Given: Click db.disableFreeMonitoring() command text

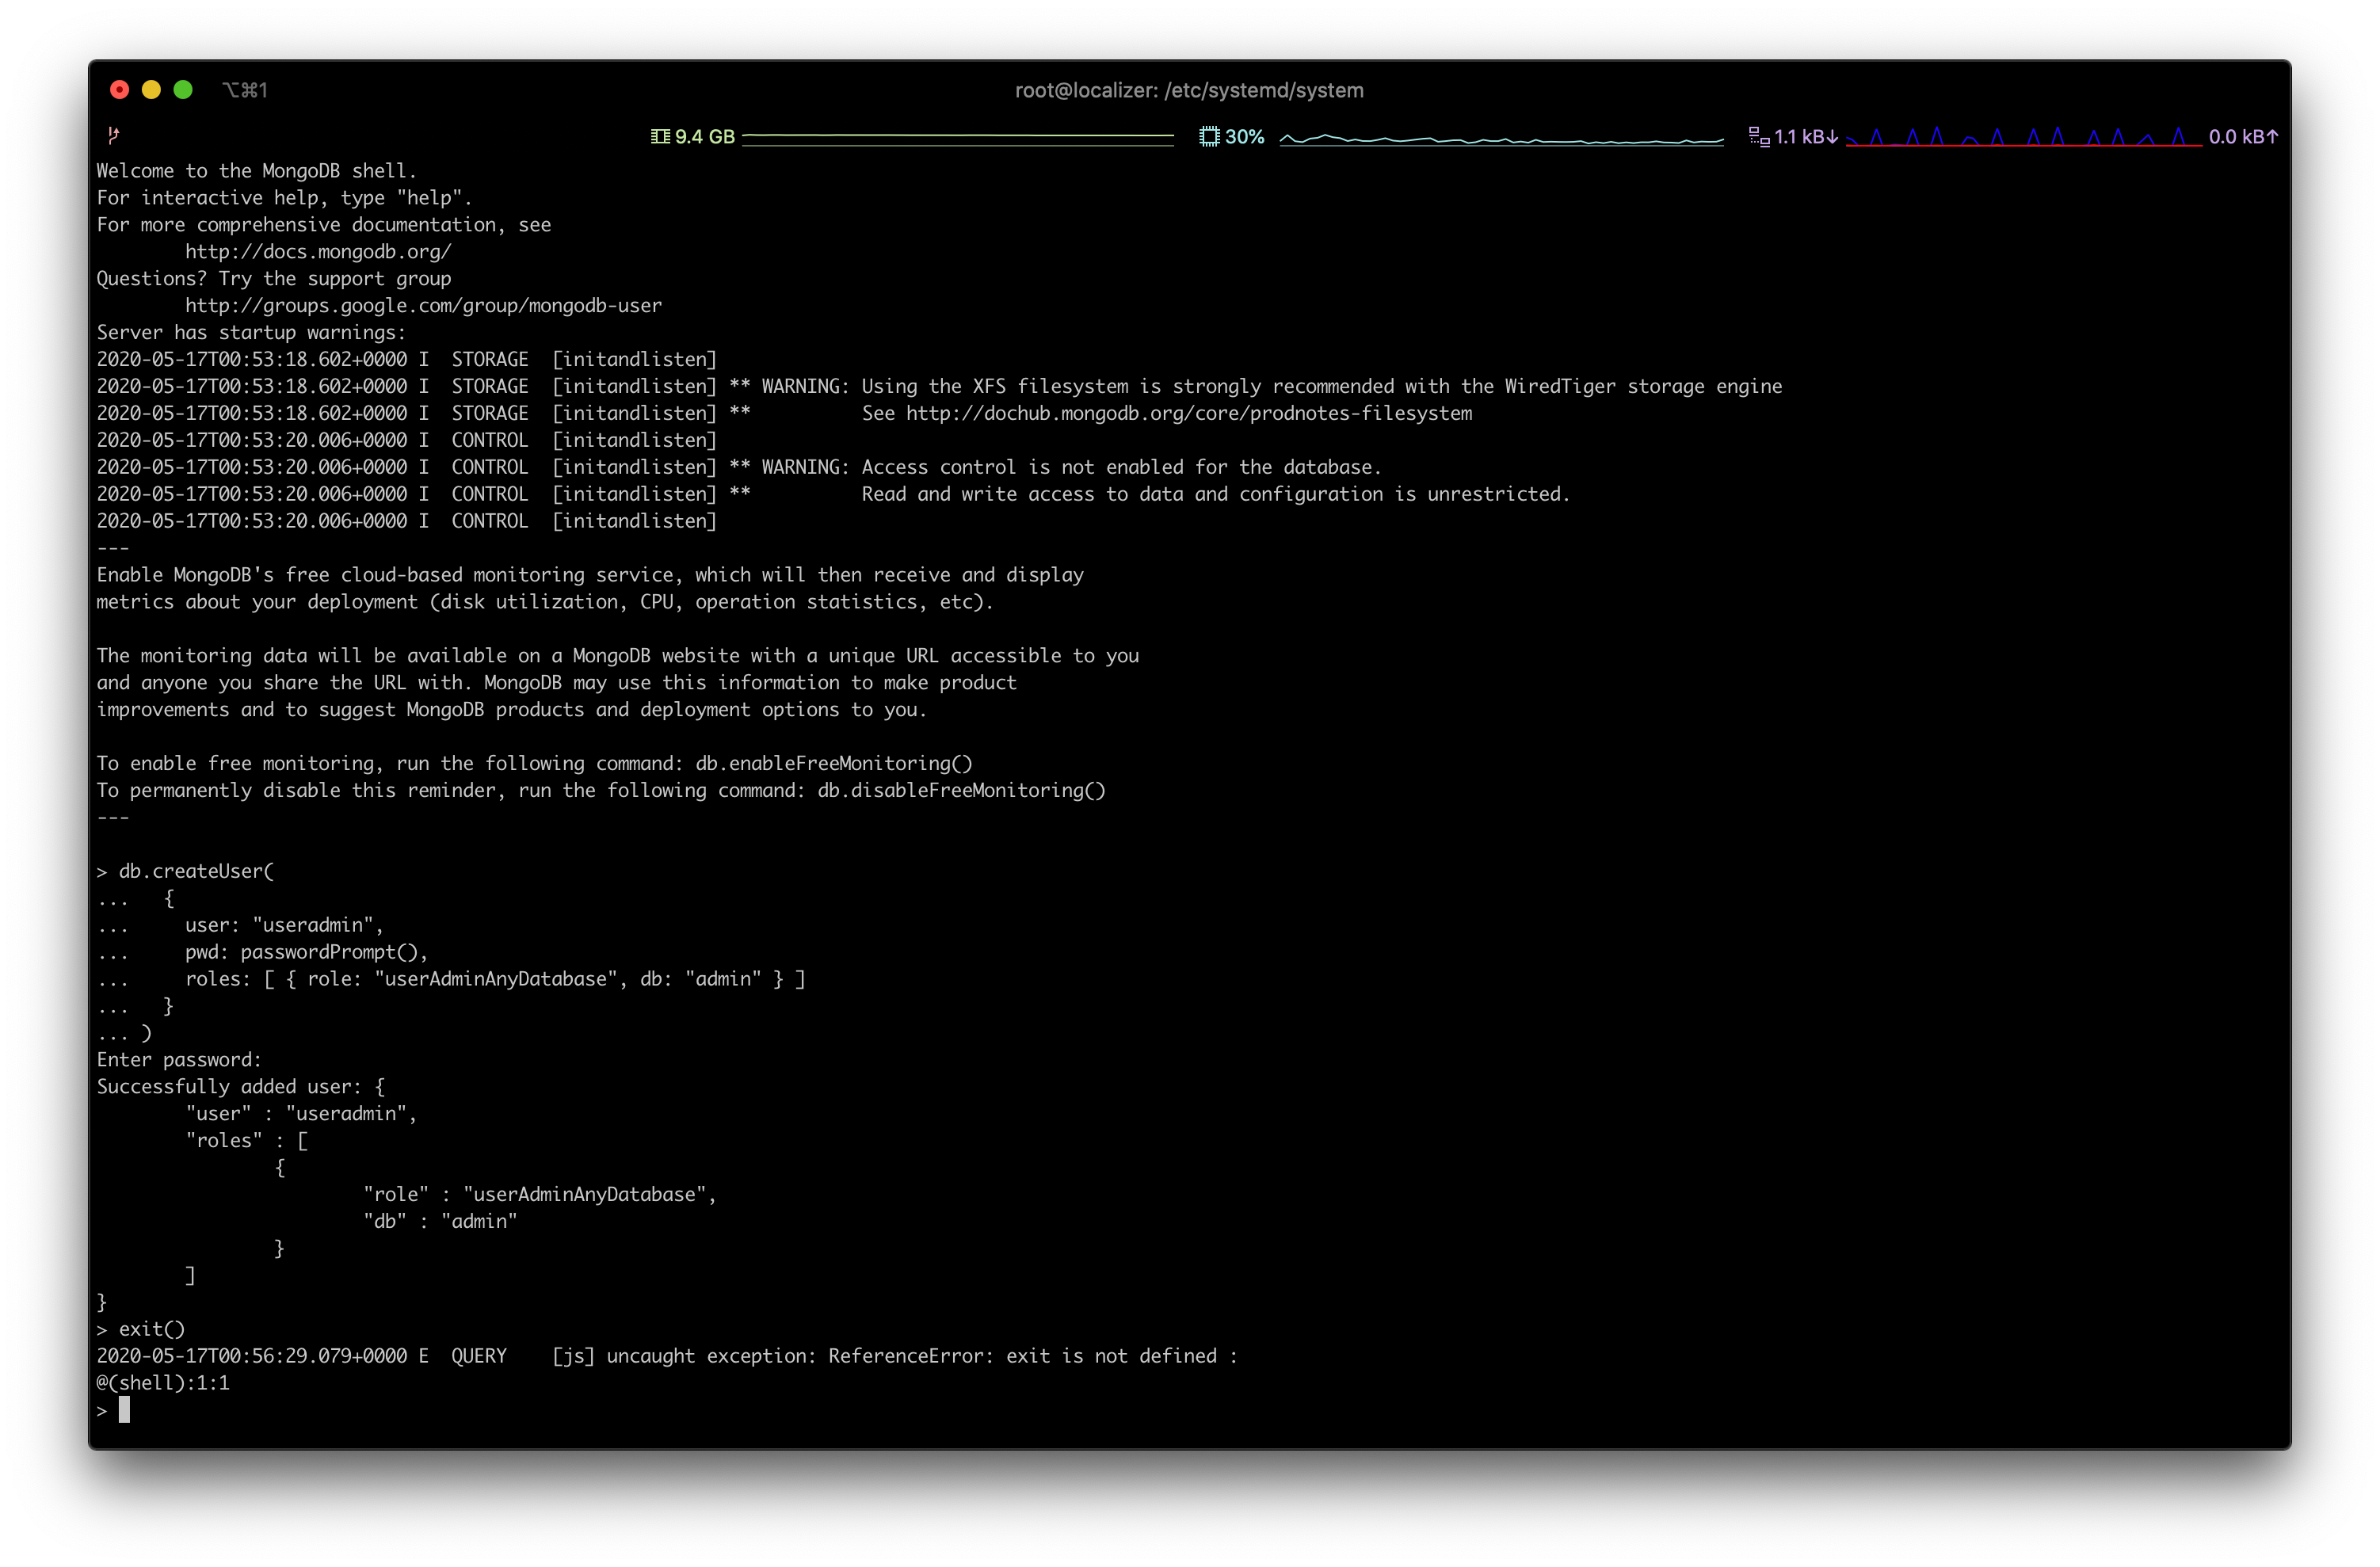Looking at the screenshot, I should click(961, 790).
